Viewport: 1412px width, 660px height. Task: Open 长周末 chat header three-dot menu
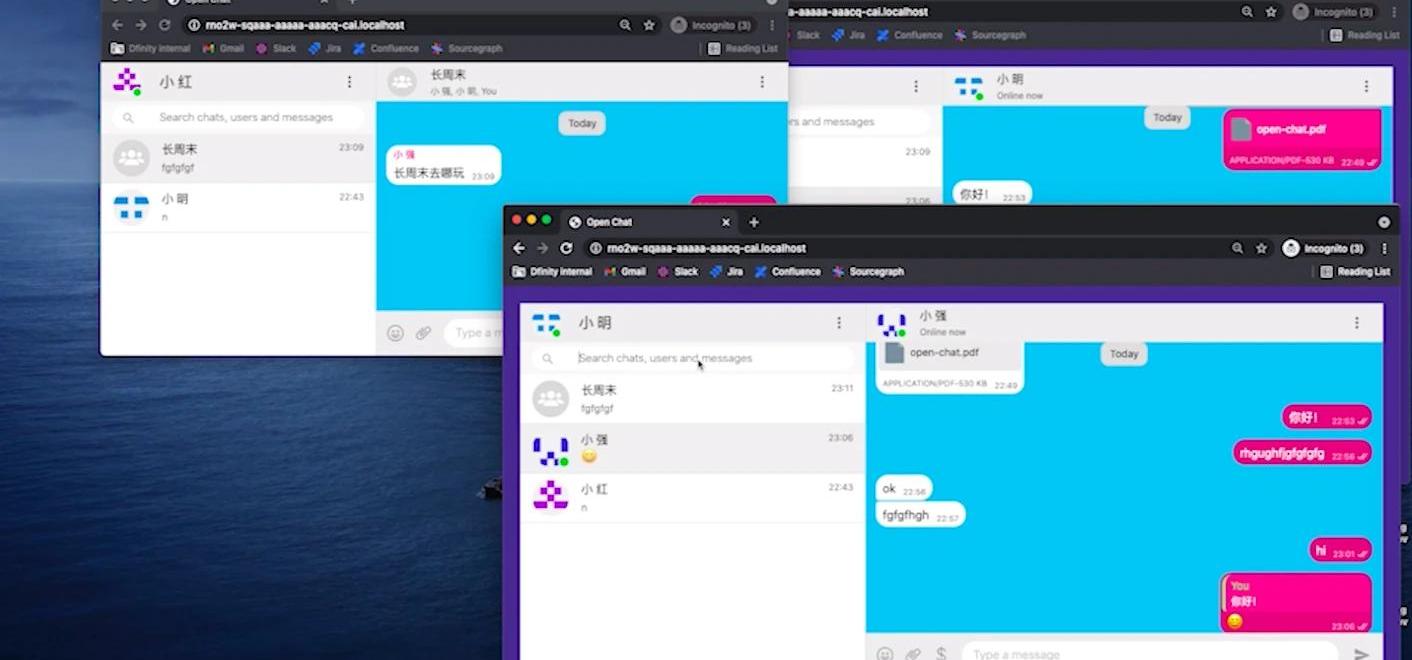[x=762, y=82]
